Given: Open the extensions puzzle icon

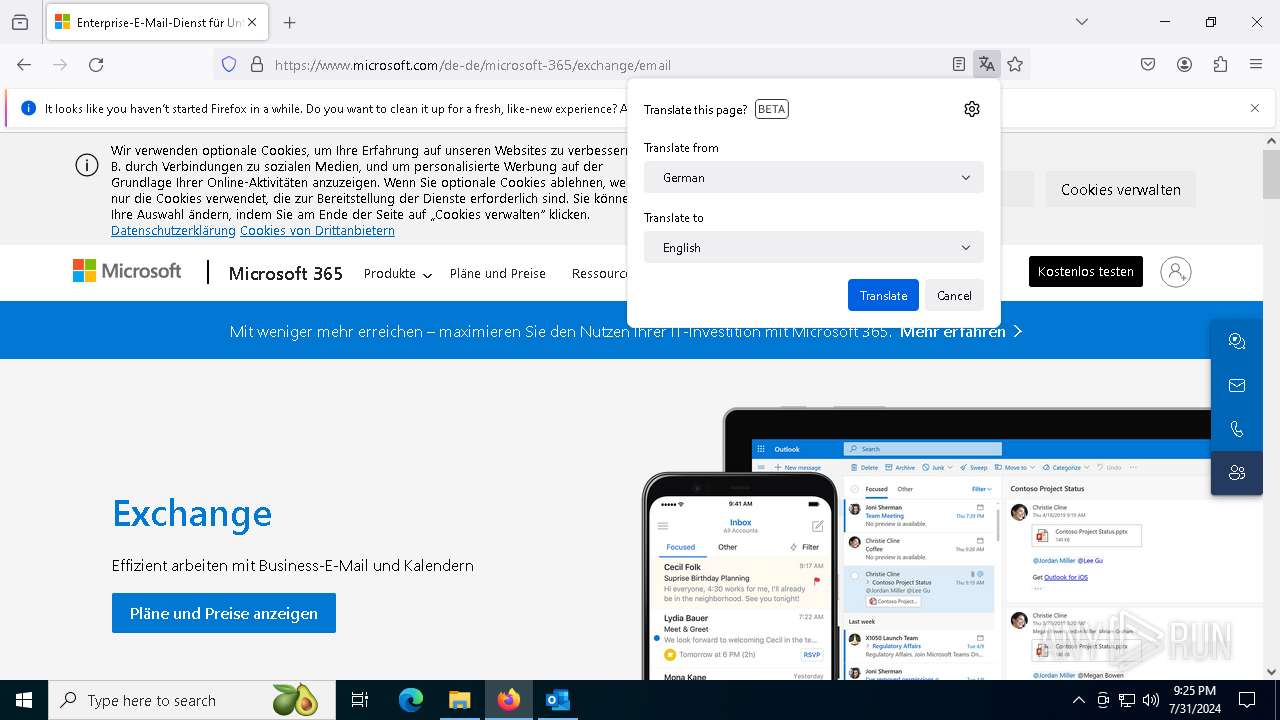Looking at the screenshot, I should (x=1220, y=64).
